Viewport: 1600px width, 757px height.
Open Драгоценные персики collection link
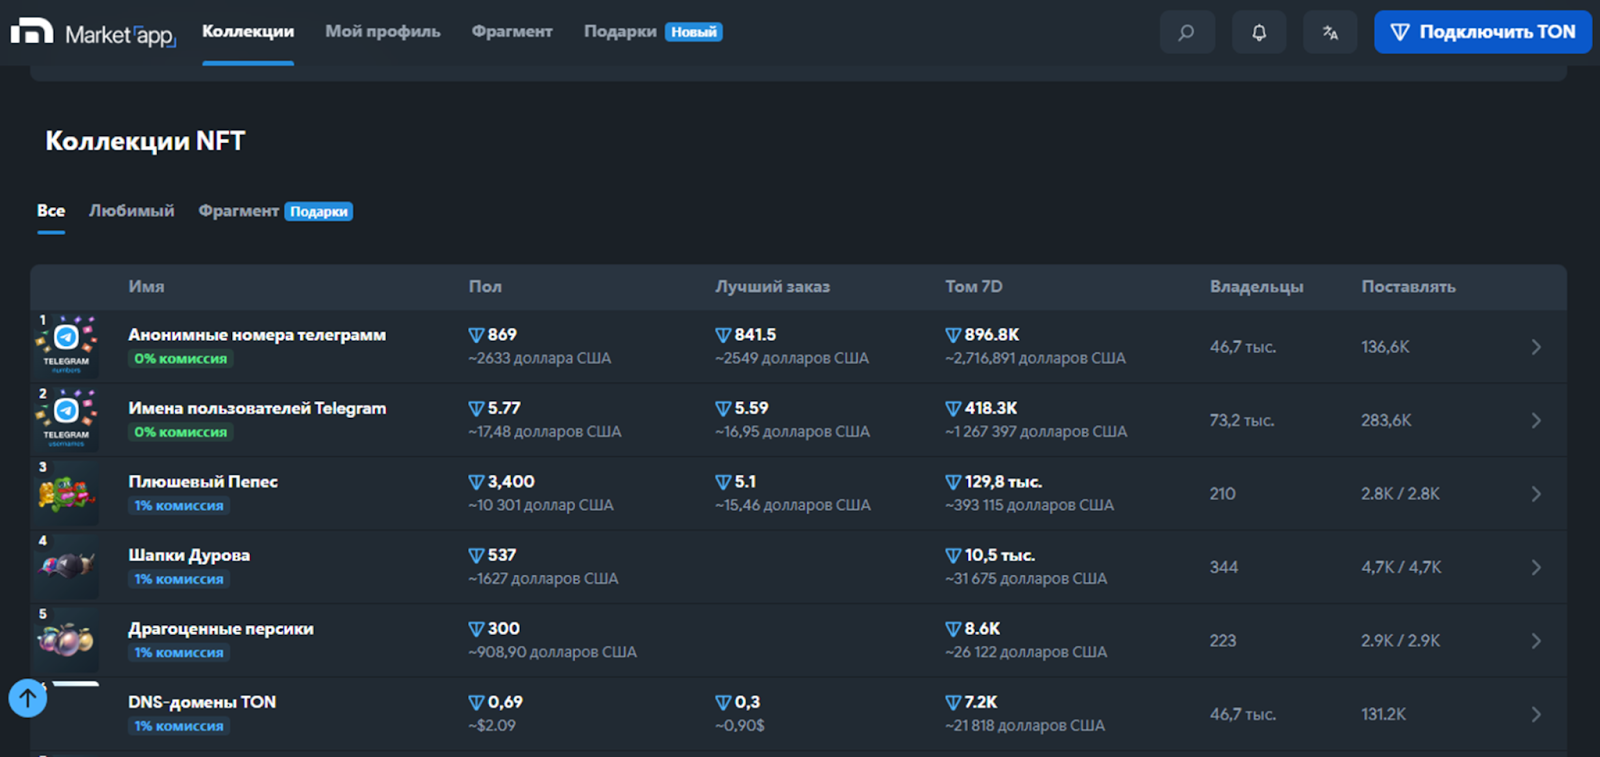click(x=221, y=629)
